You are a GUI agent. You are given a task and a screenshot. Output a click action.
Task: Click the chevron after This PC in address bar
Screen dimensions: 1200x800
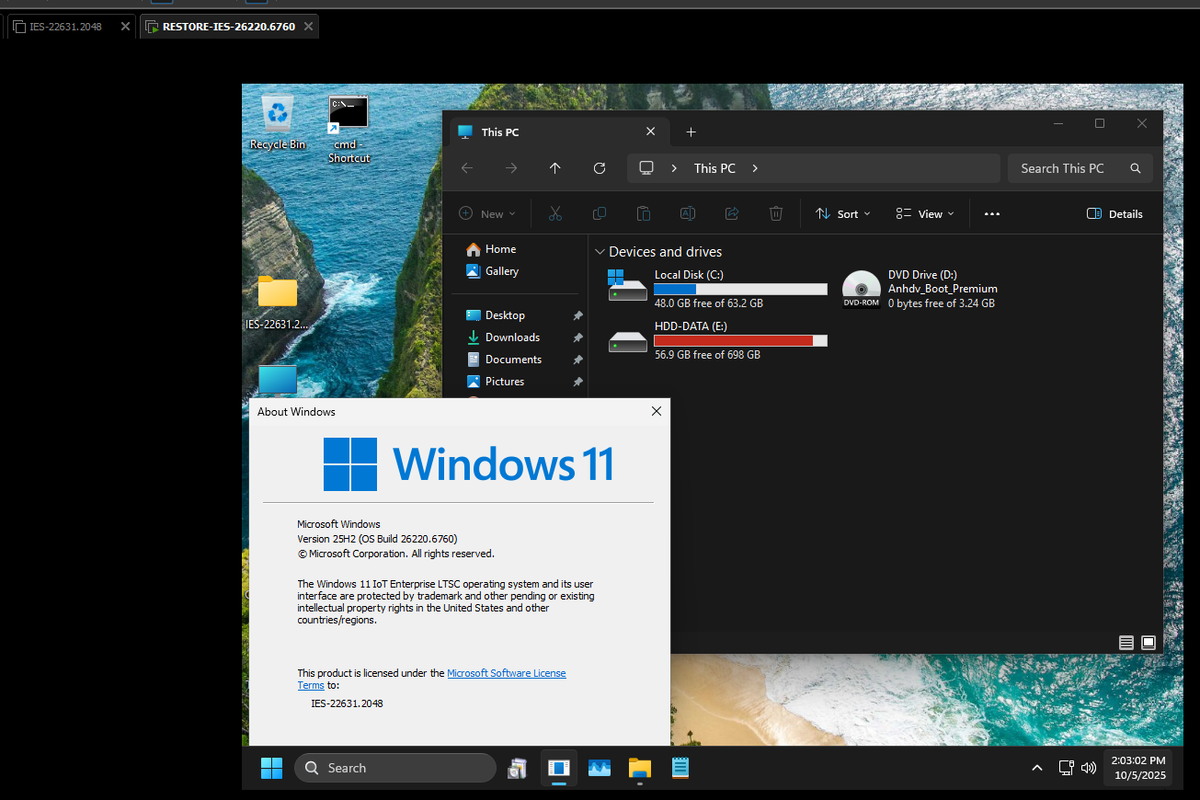click(755, 168)
